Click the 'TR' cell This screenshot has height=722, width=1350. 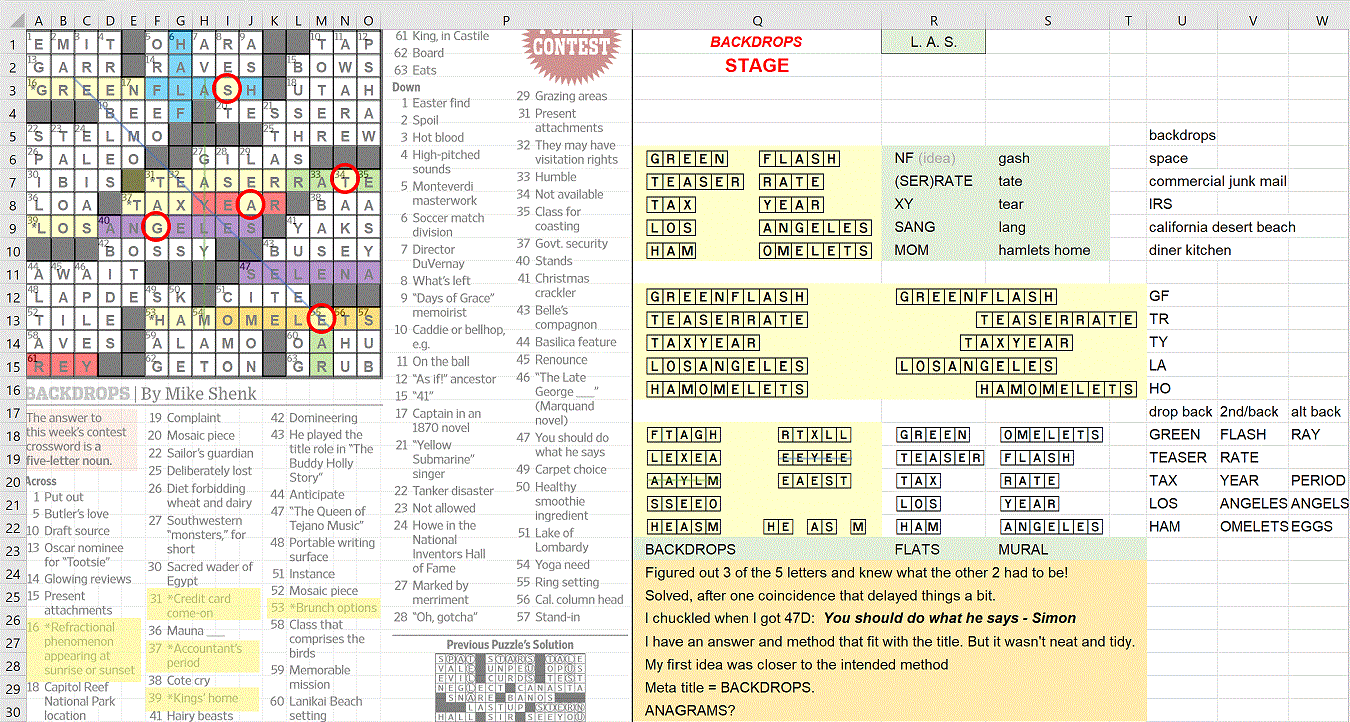1181,319
